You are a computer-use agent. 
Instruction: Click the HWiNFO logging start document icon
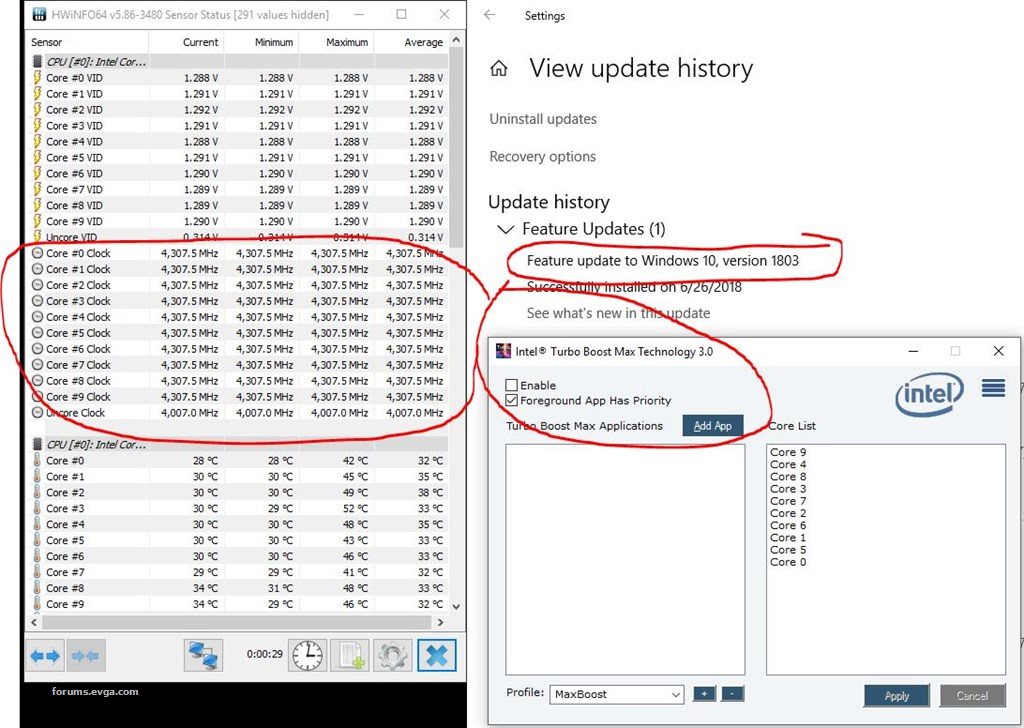click(351, 656)
